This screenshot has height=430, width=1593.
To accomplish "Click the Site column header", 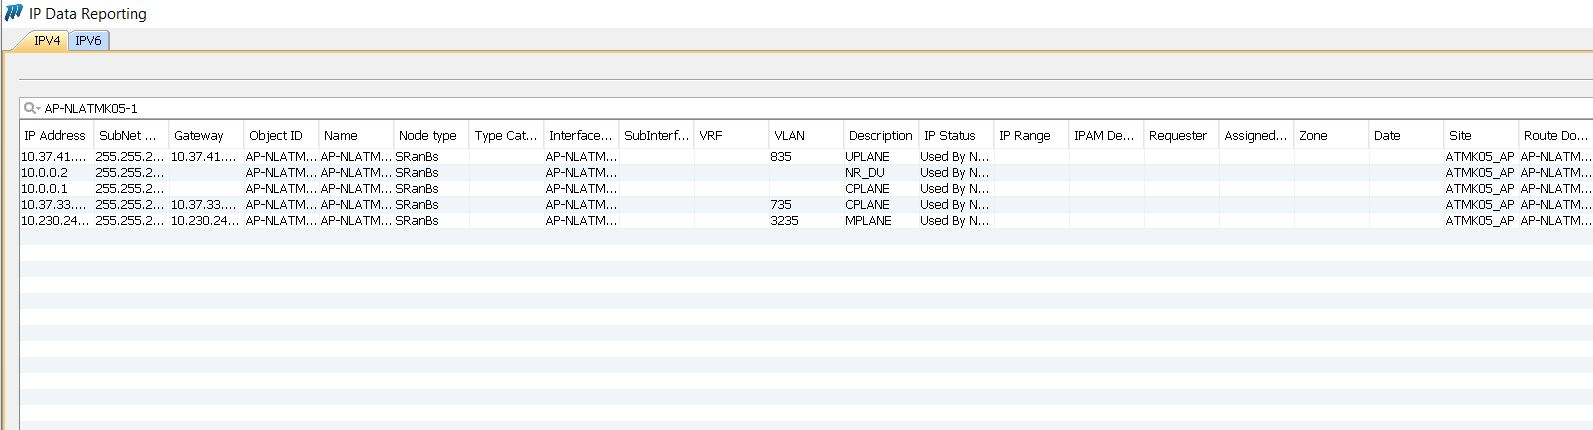I will tap(1460, 135).
